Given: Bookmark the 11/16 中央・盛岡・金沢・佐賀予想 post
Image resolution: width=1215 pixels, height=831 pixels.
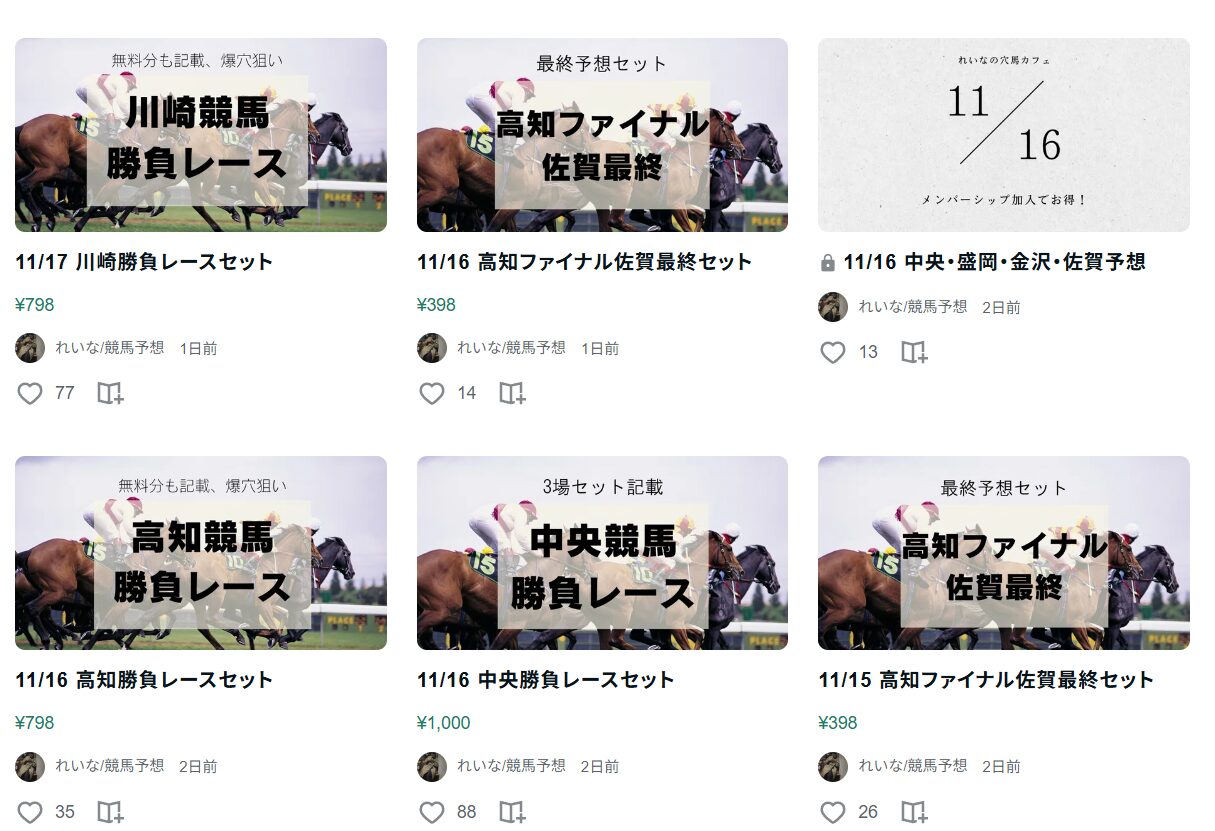Looking at the screenshot, I should [x=914, y=352].
